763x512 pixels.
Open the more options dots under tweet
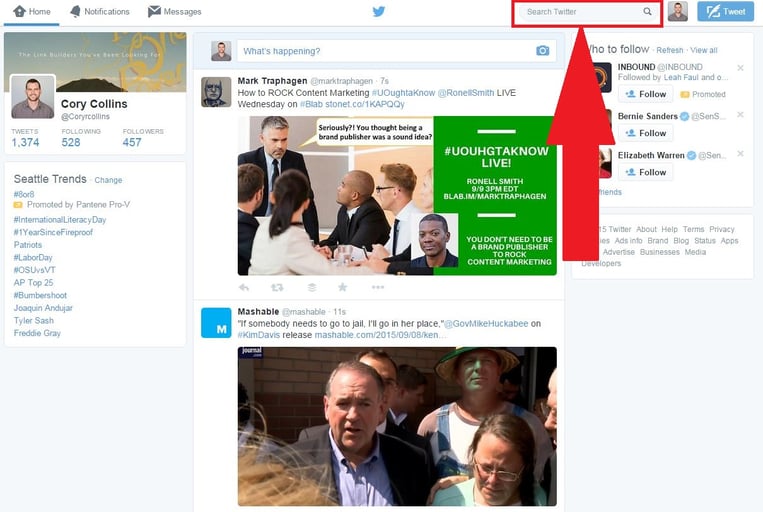pyautogui.click(x=378, y=287)
